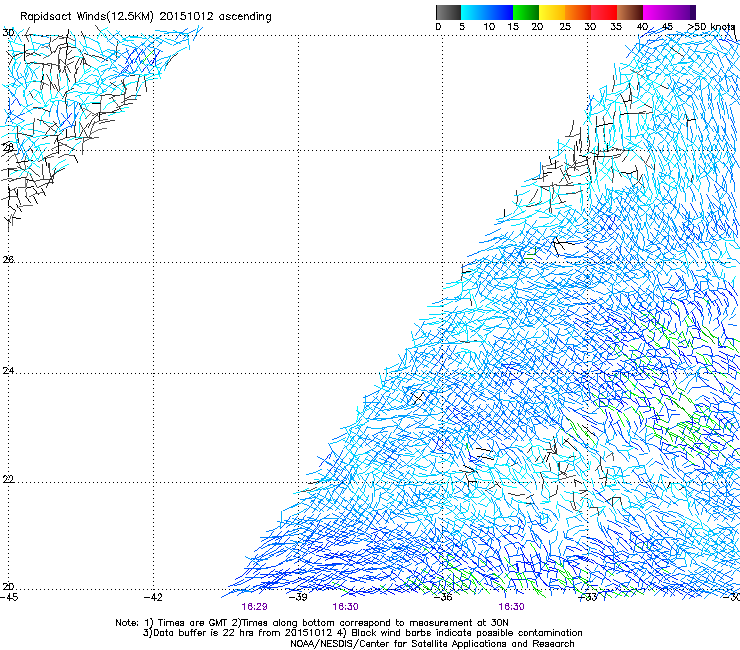Pick the orange 25-30 knots legend segment
Screen dimensions: 740x650
tap(578, 12)
